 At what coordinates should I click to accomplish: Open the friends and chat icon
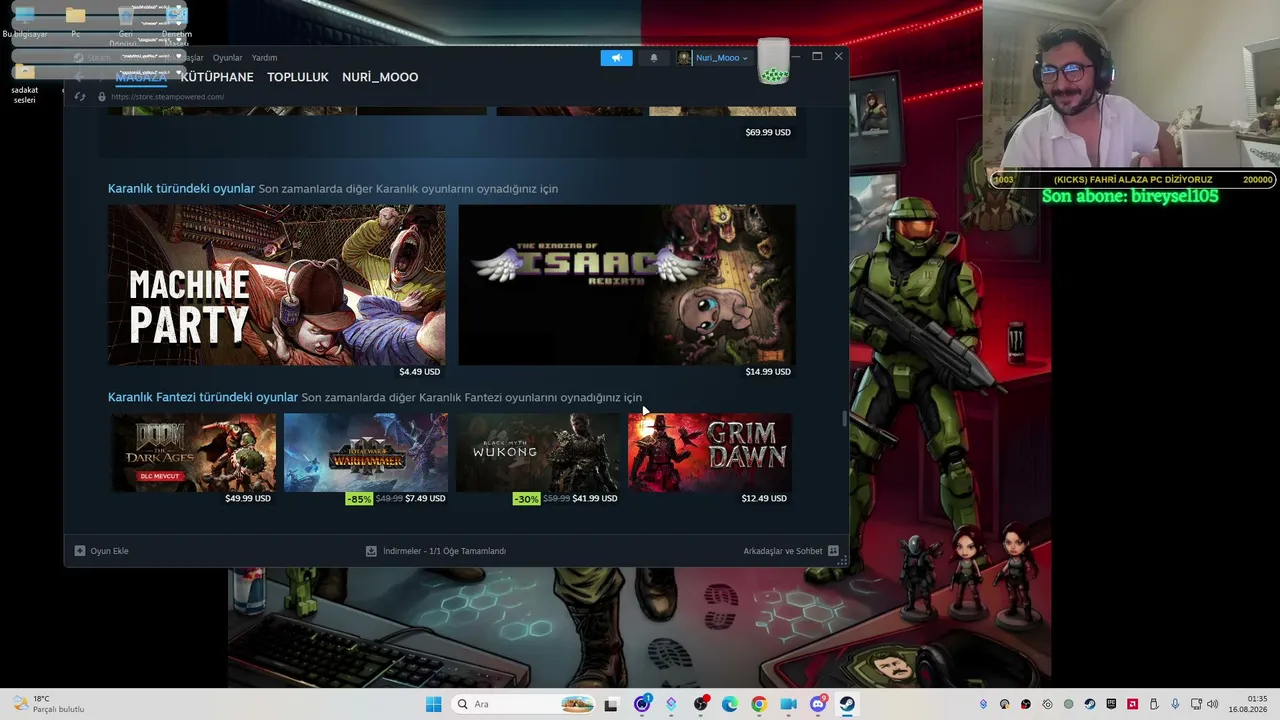click(x=833, y=551)
